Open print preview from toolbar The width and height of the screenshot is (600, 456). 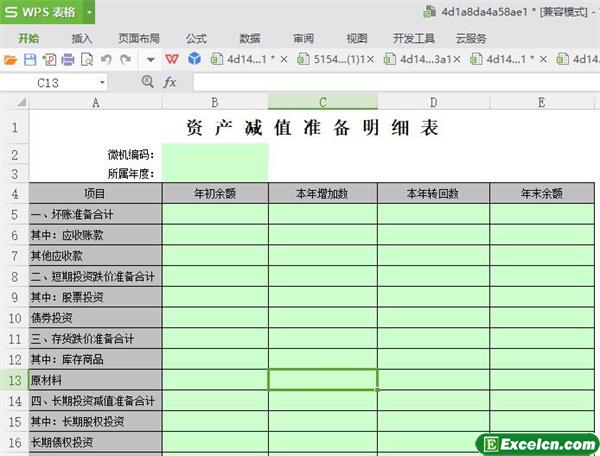click(x=86, y=60)
